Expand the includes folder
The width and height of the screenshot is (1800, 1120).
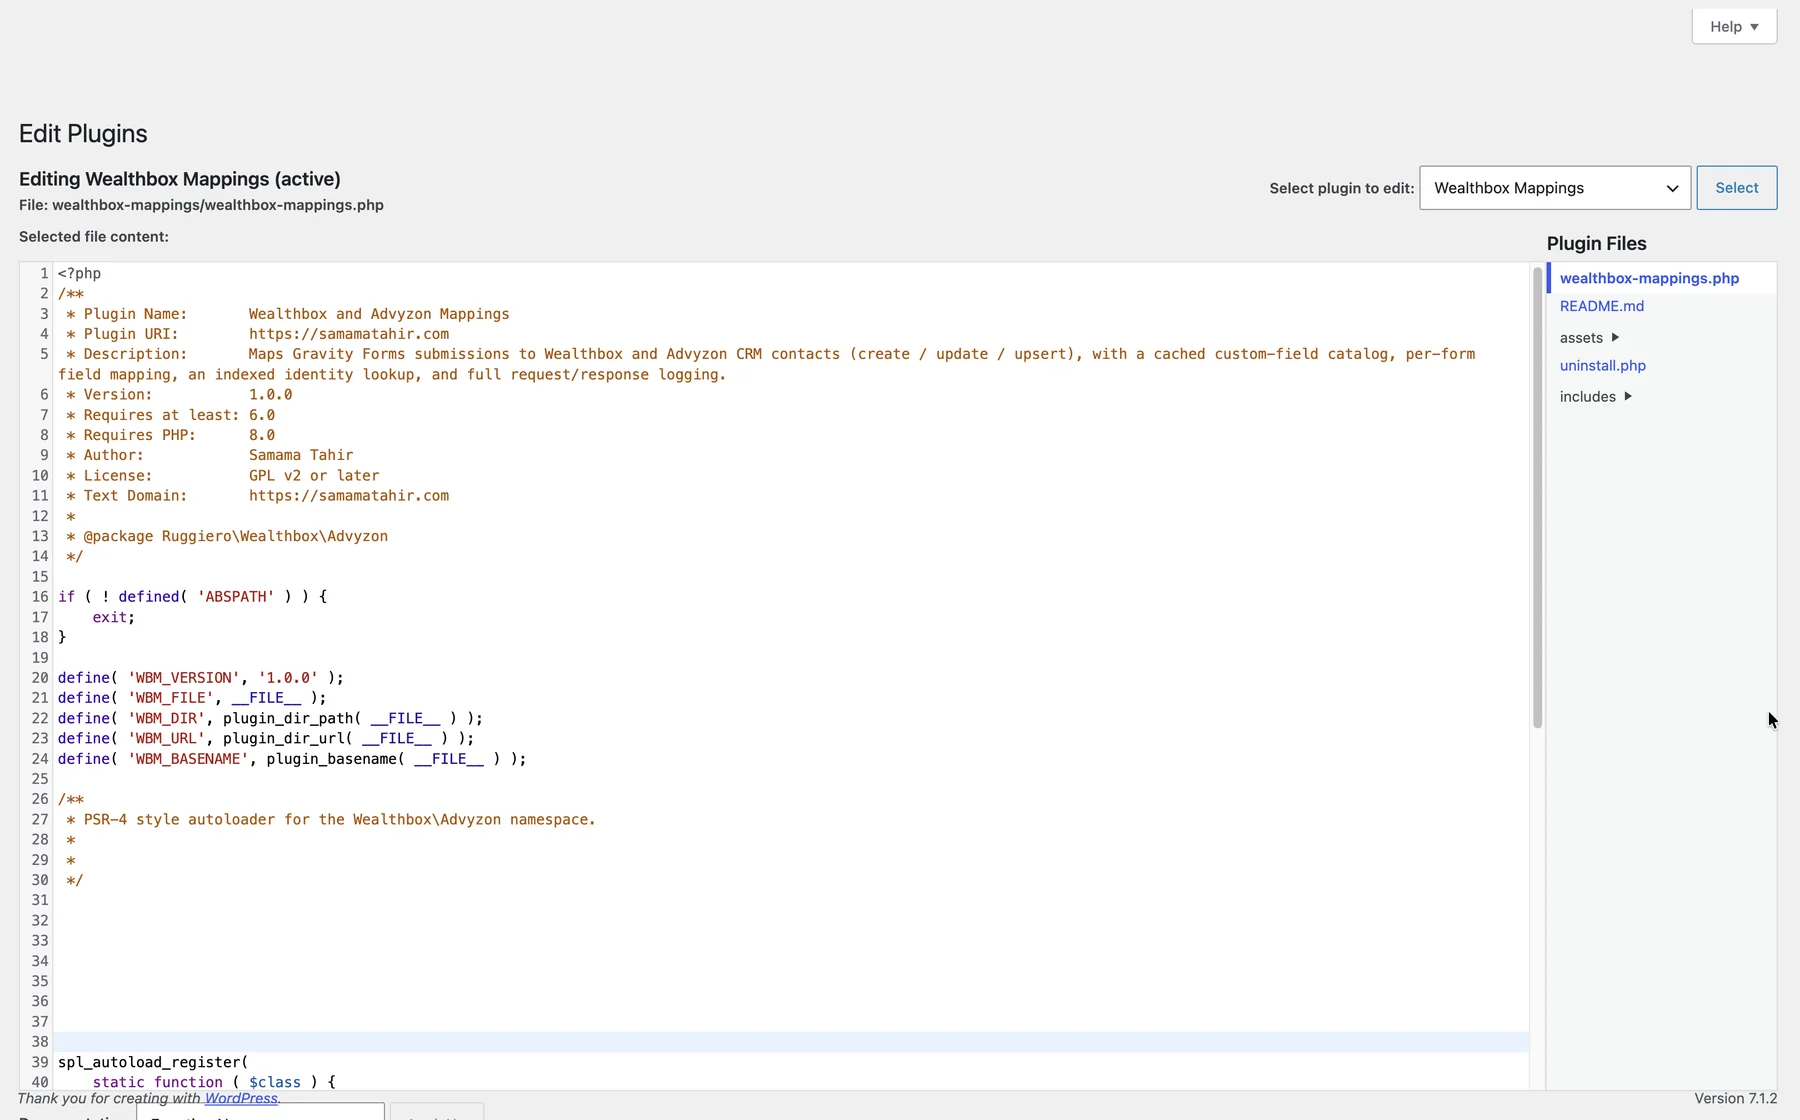[1596, 397]
